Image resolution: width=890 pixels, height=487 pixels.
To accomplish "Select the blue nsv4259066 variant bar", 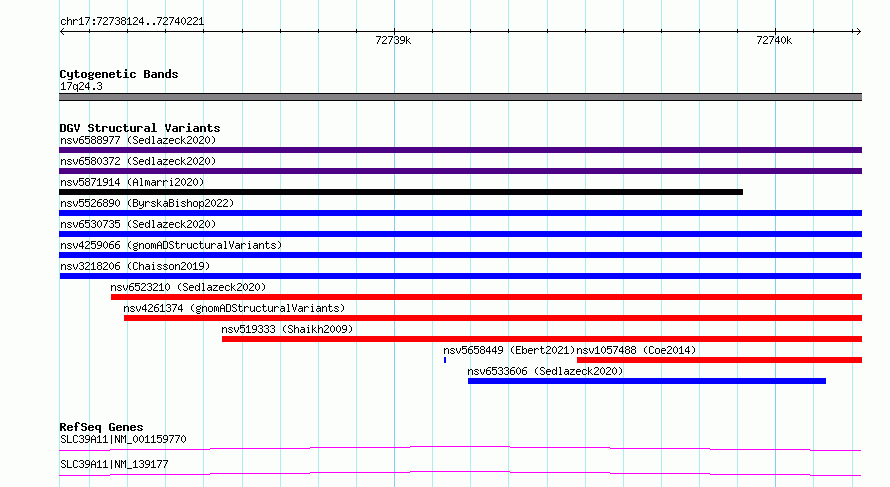I will [460, 255].
